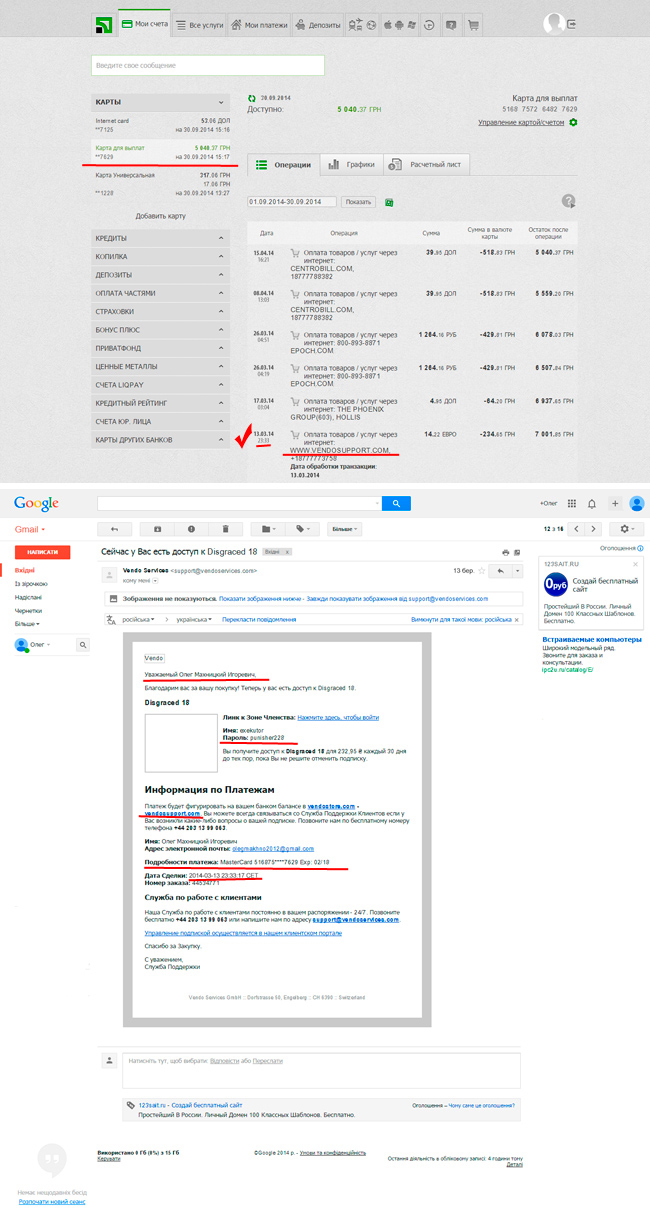Click the print email icon
650x1230 pixels.
coord(507,551)
